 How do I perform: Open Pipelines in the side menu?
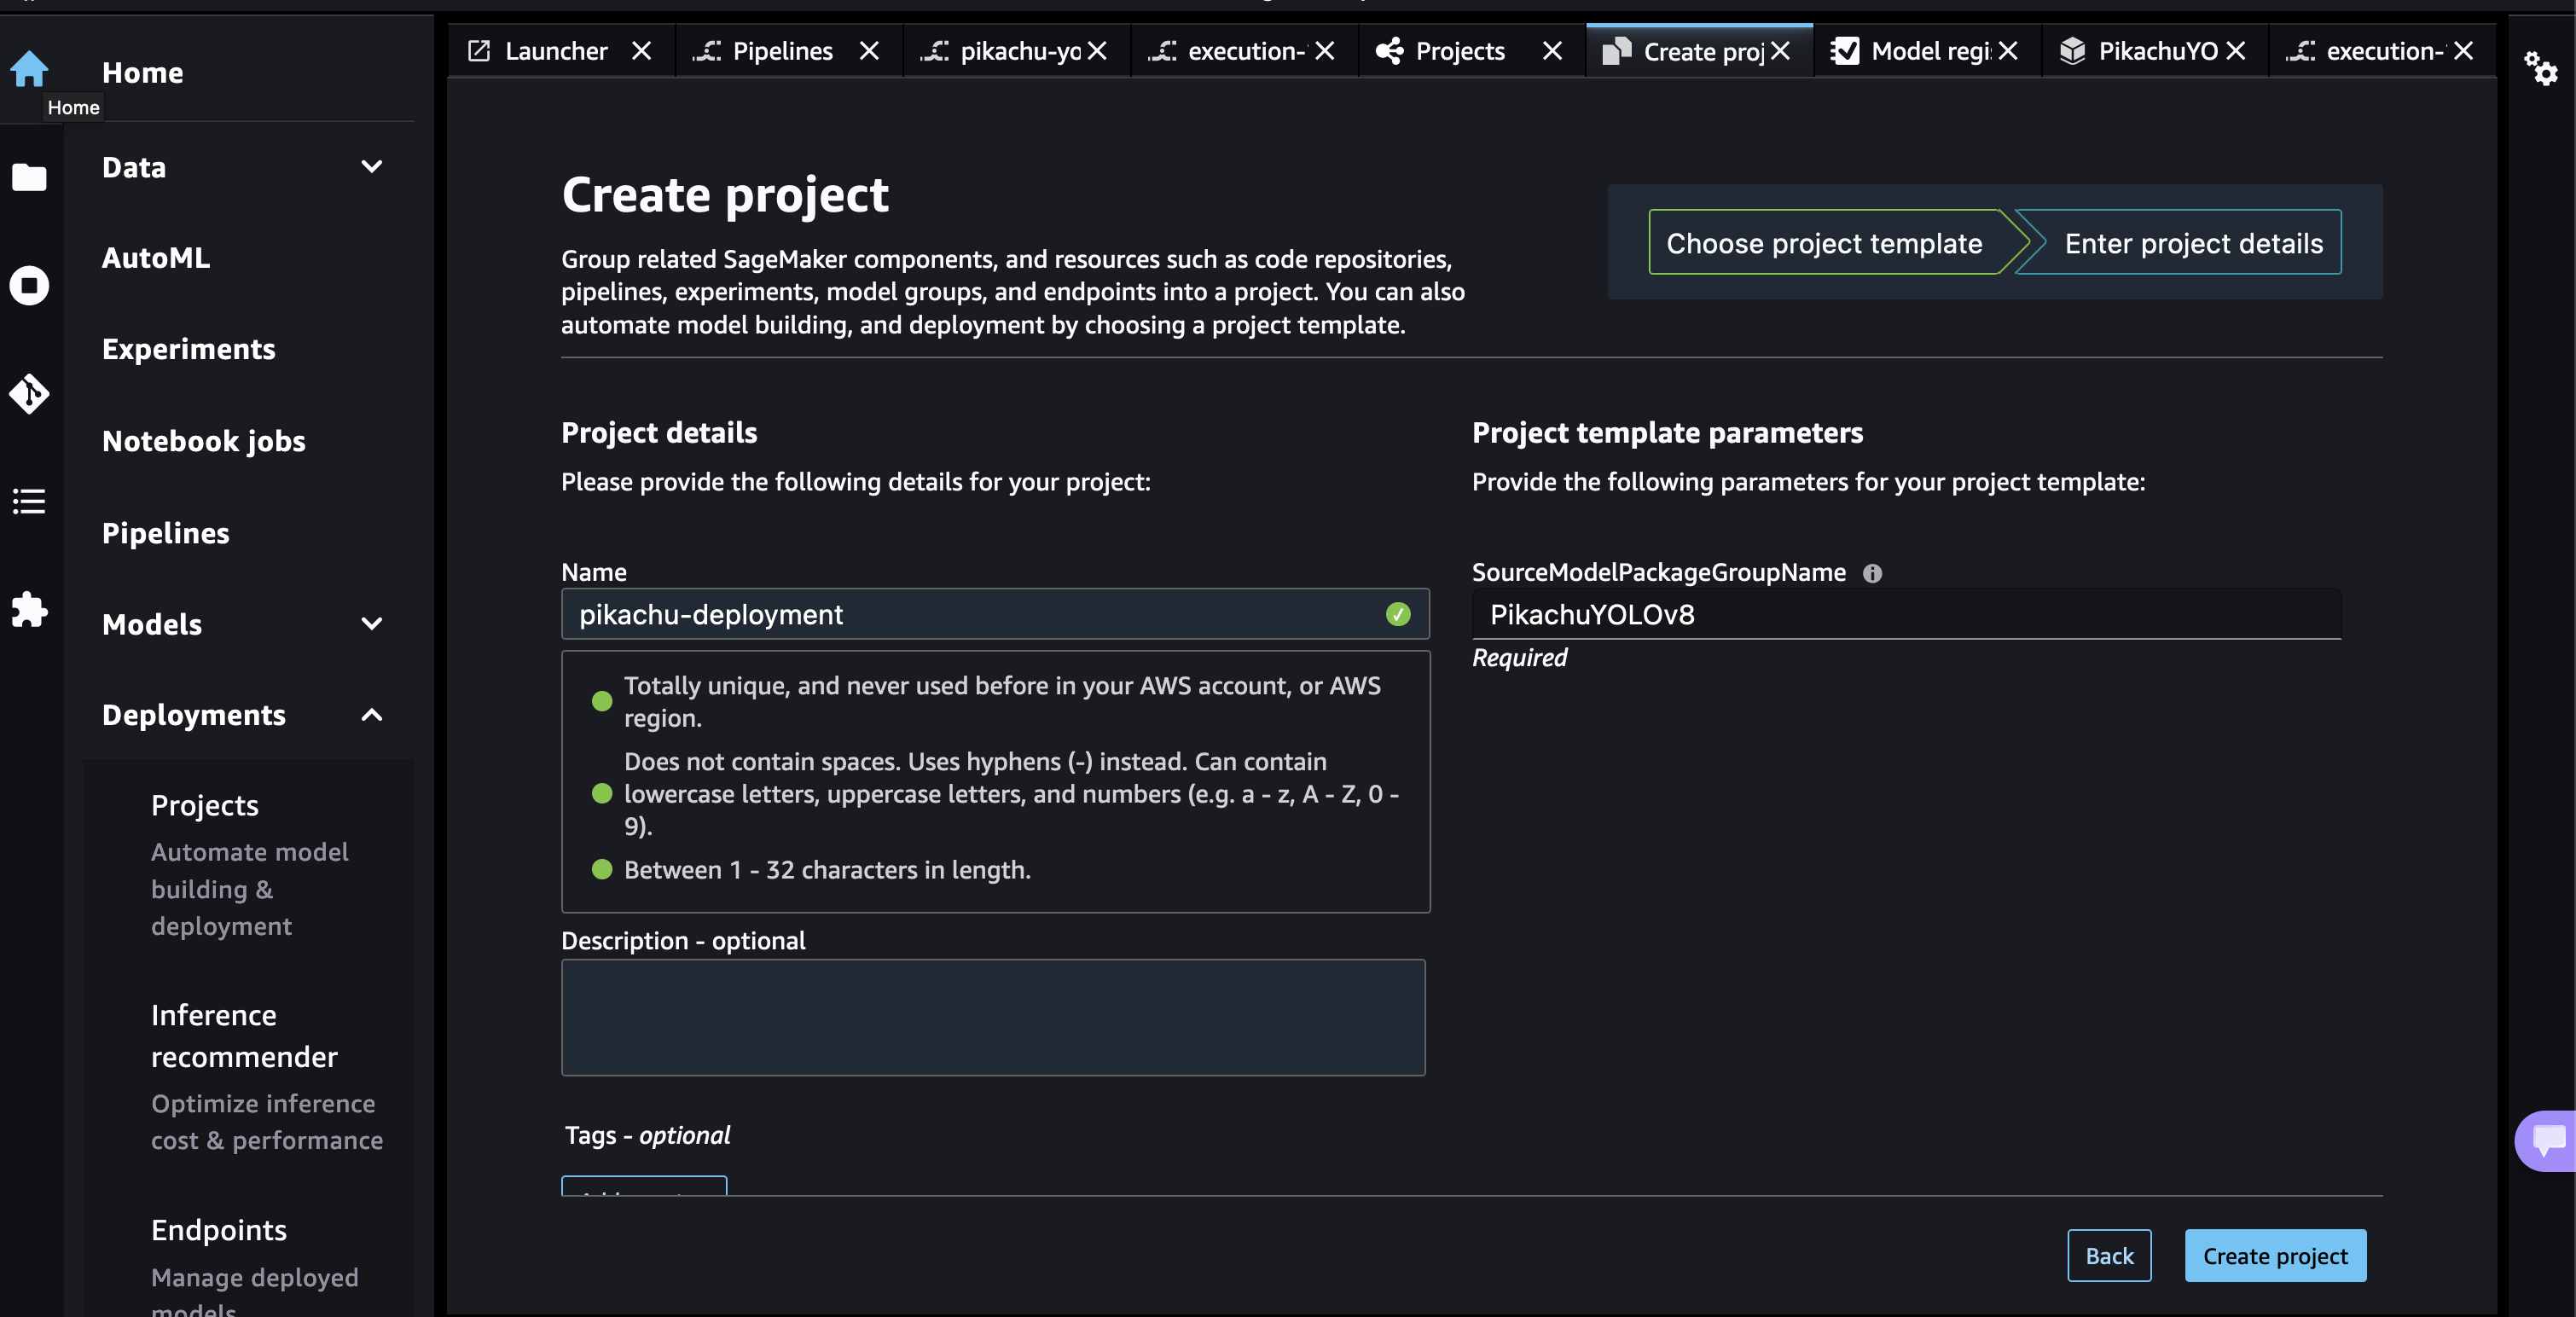165,533
